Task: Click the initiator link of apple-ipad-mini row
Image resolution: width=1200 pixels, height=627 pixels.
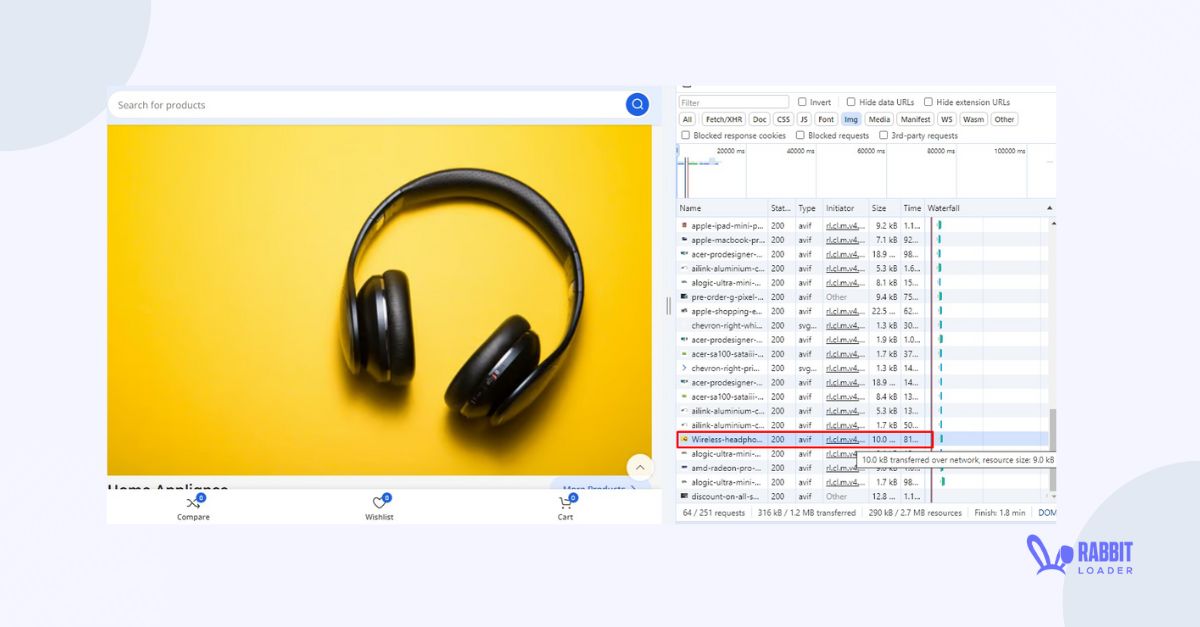Action: [x=842, y=226]
